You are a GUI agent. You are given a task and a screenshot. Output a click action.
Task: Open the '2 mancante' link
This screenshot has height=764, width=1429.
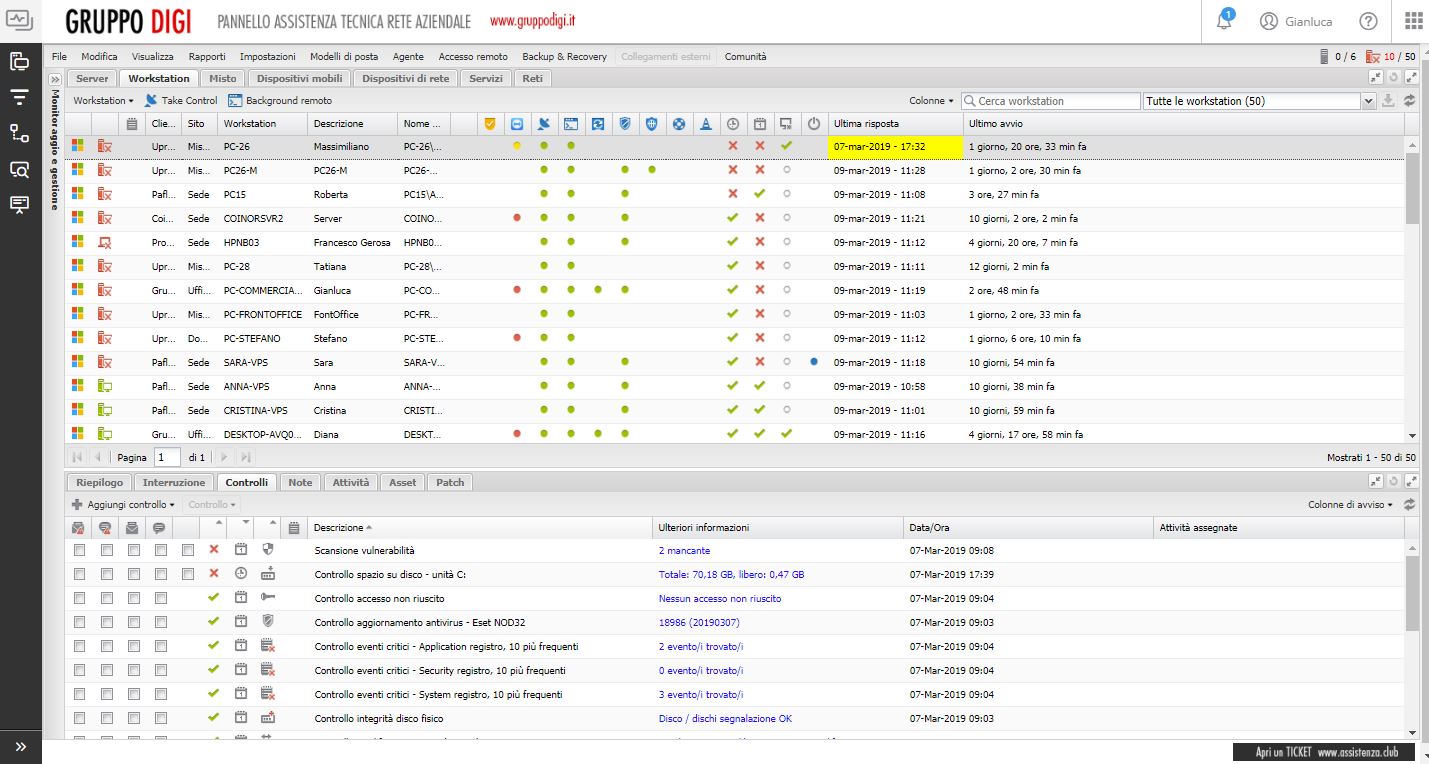[684, 551]
